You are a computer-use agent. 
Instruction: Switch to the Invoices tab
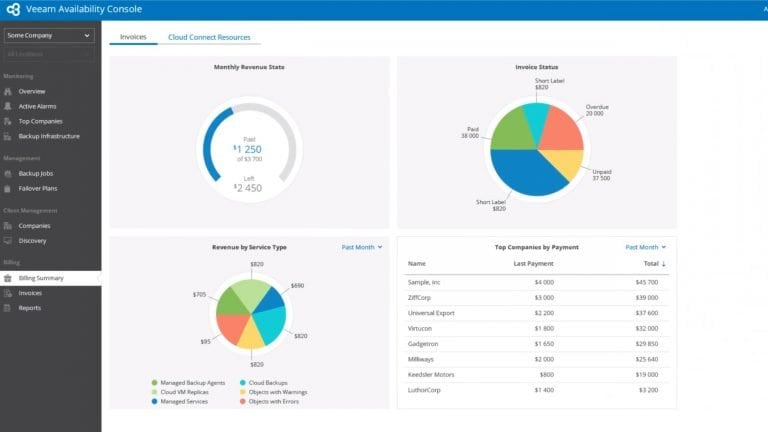pyautogui.click(x=133, y=37)
